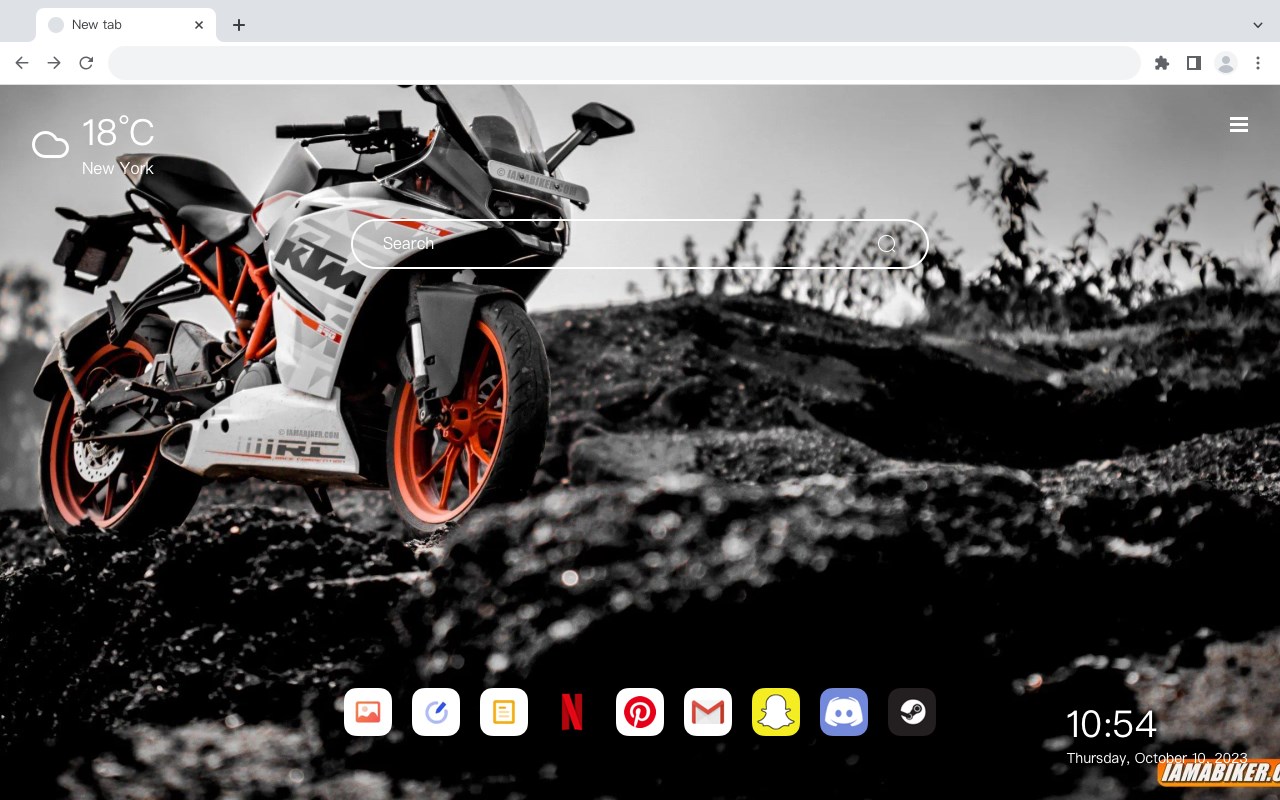Go forward to the next page
1280x800 pixels.
point(54,63)
